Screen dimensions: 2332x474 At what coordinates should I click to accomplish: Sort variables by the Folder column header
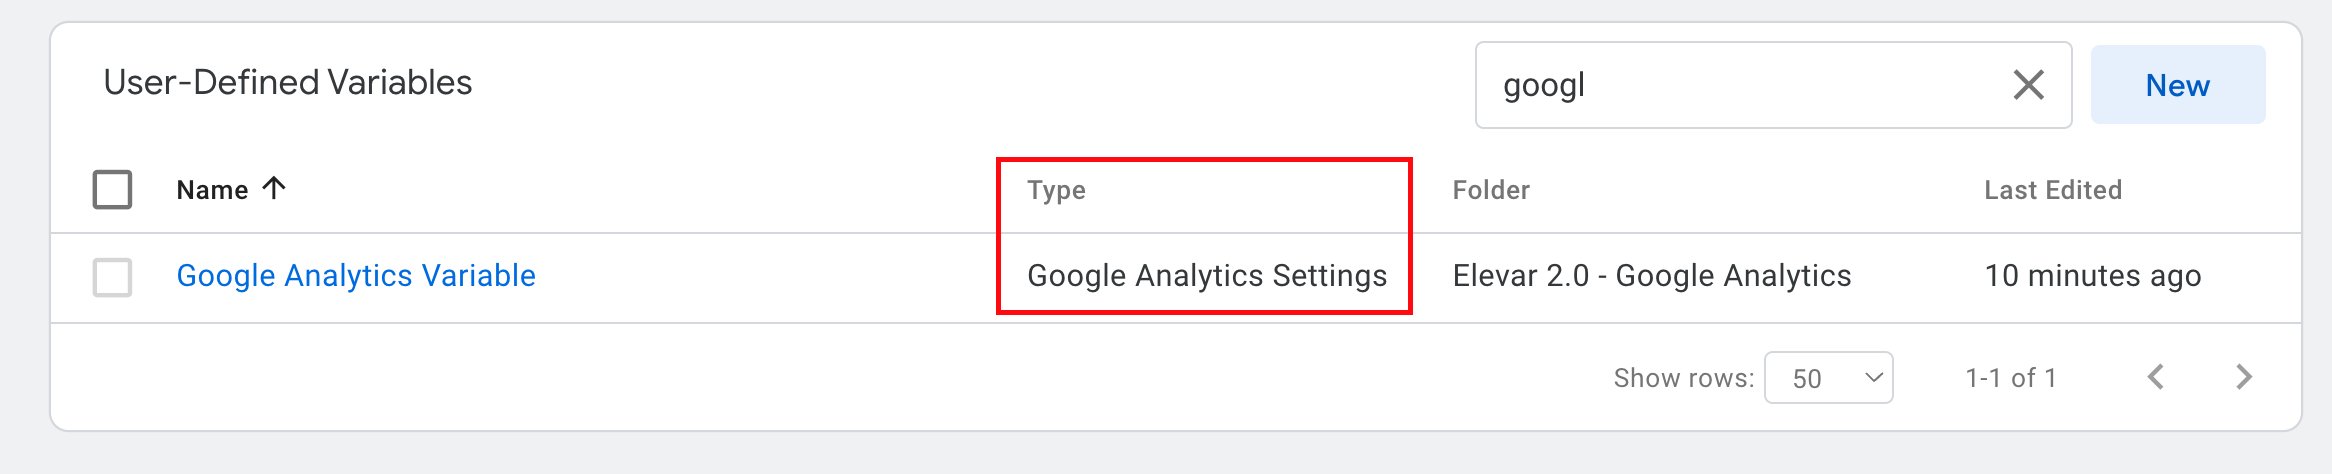[x=1490, y=190]
